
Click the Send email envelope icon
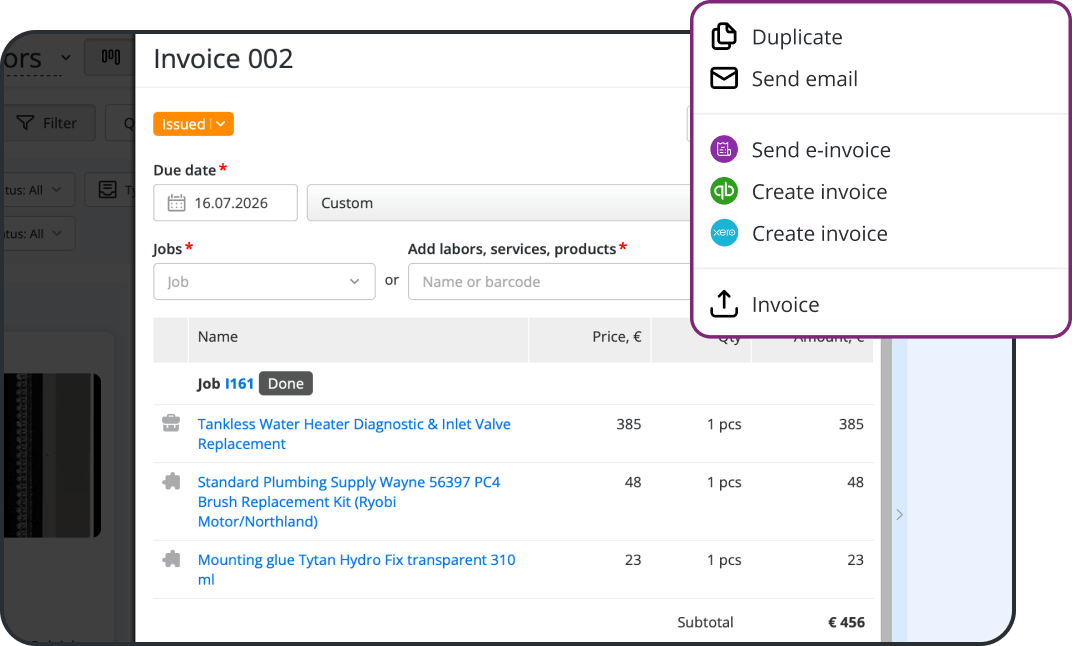tap(724, 79)
